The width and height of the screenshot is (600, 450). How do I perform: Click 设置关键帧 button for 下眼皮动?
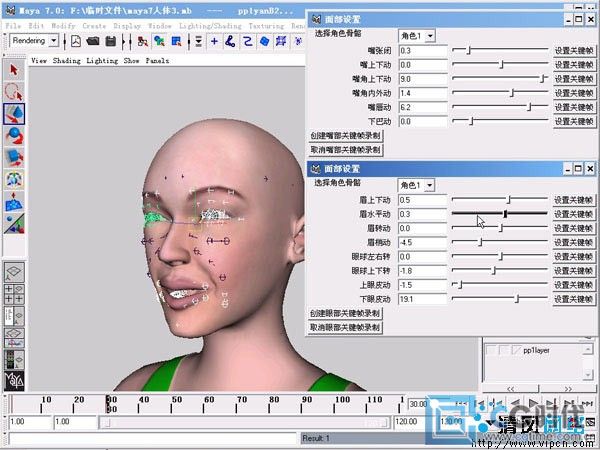point(573,299)
